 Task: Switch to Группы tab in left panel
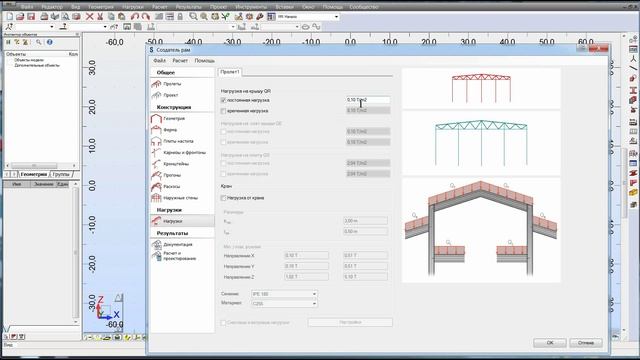61,174
